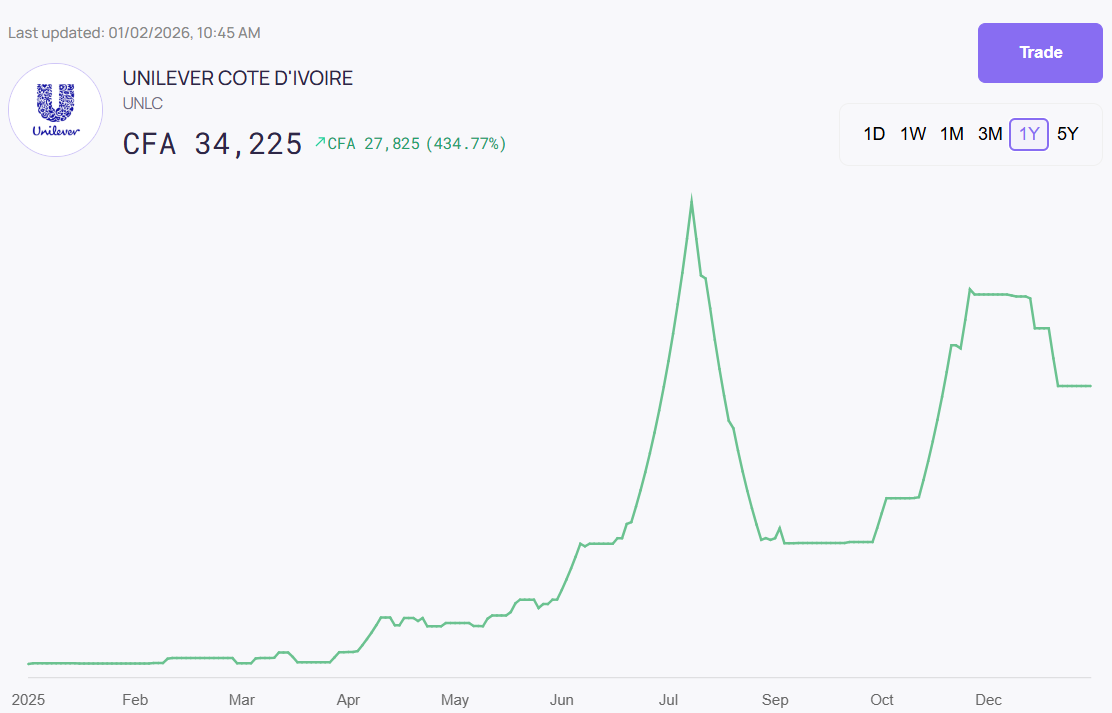This screenshot has height=713, width=1112.
Task: Click the UNILEVER COTE D'IVOIRE title
Action: [x=237, y=78]
